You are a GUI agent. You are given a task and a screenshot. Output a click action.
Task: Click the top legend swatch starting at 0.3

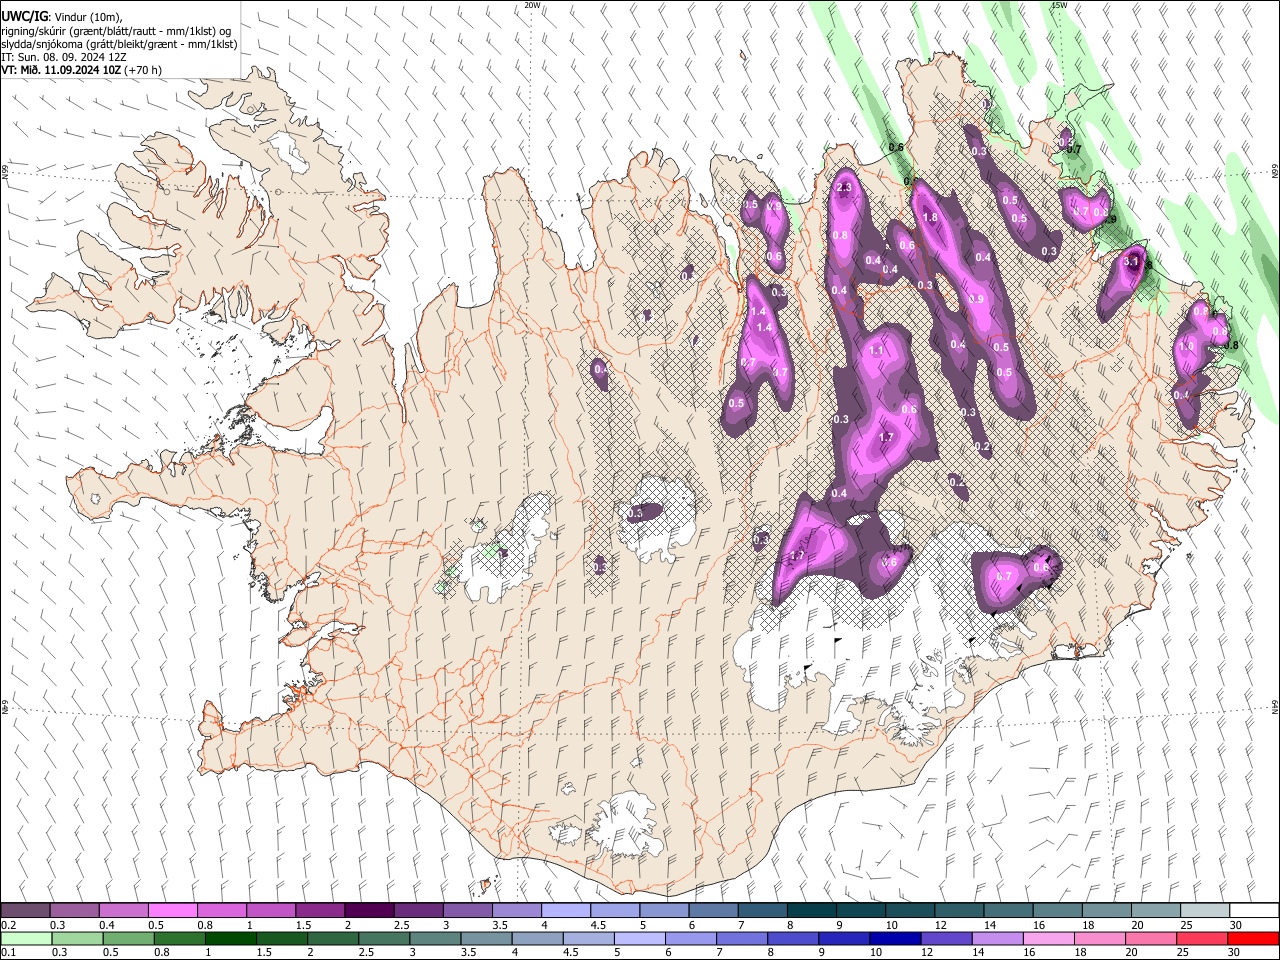click(75, 910)
